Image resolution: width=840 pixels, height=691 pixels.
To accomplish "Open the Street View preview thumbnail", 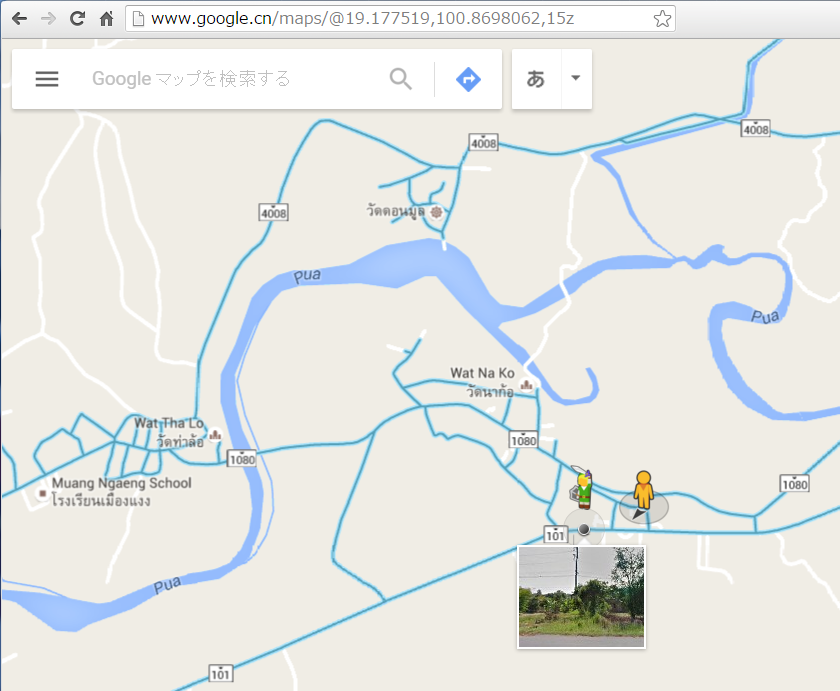I will coord(581,597).
